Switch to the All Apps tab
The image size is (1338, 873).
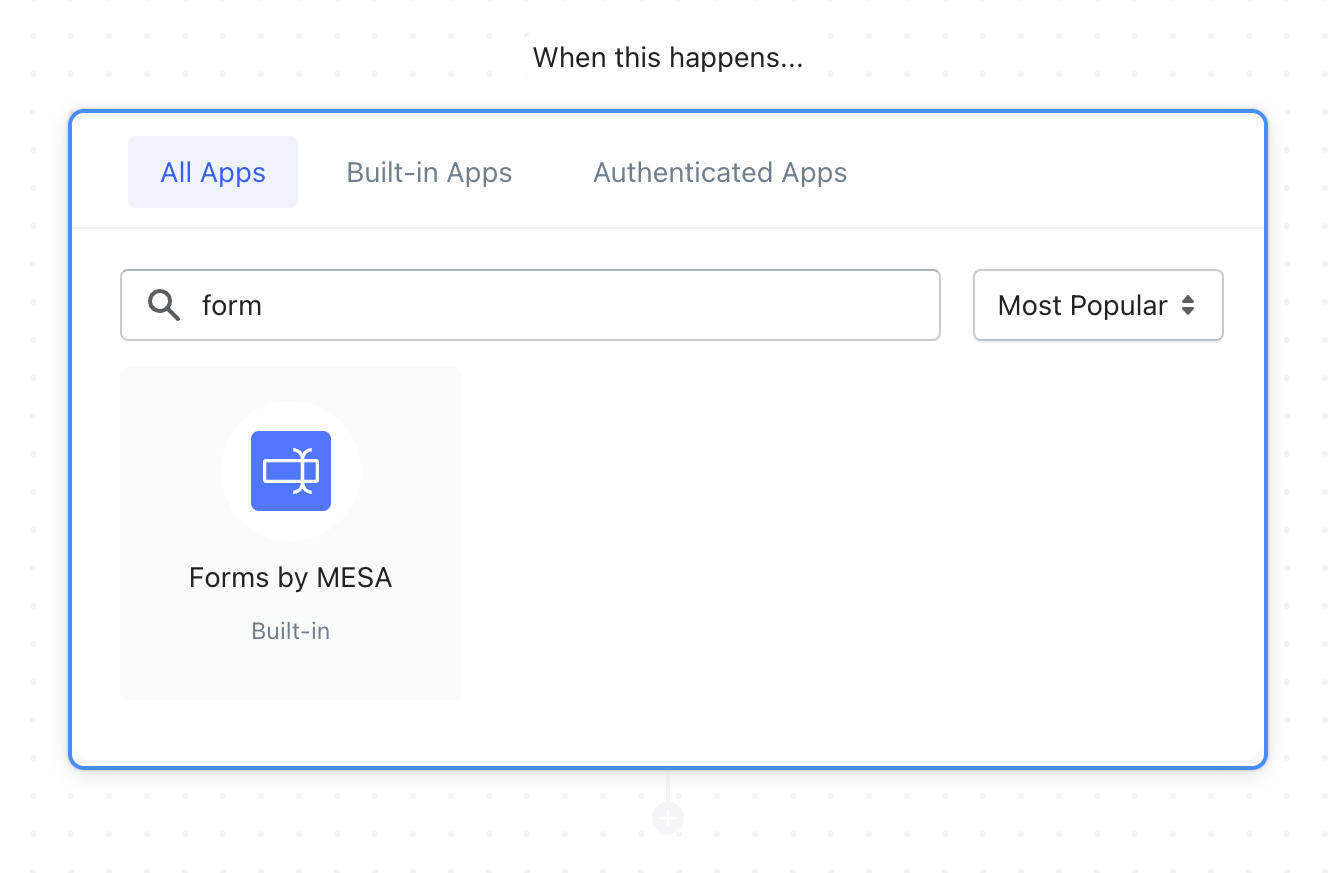tap(213, 172)
